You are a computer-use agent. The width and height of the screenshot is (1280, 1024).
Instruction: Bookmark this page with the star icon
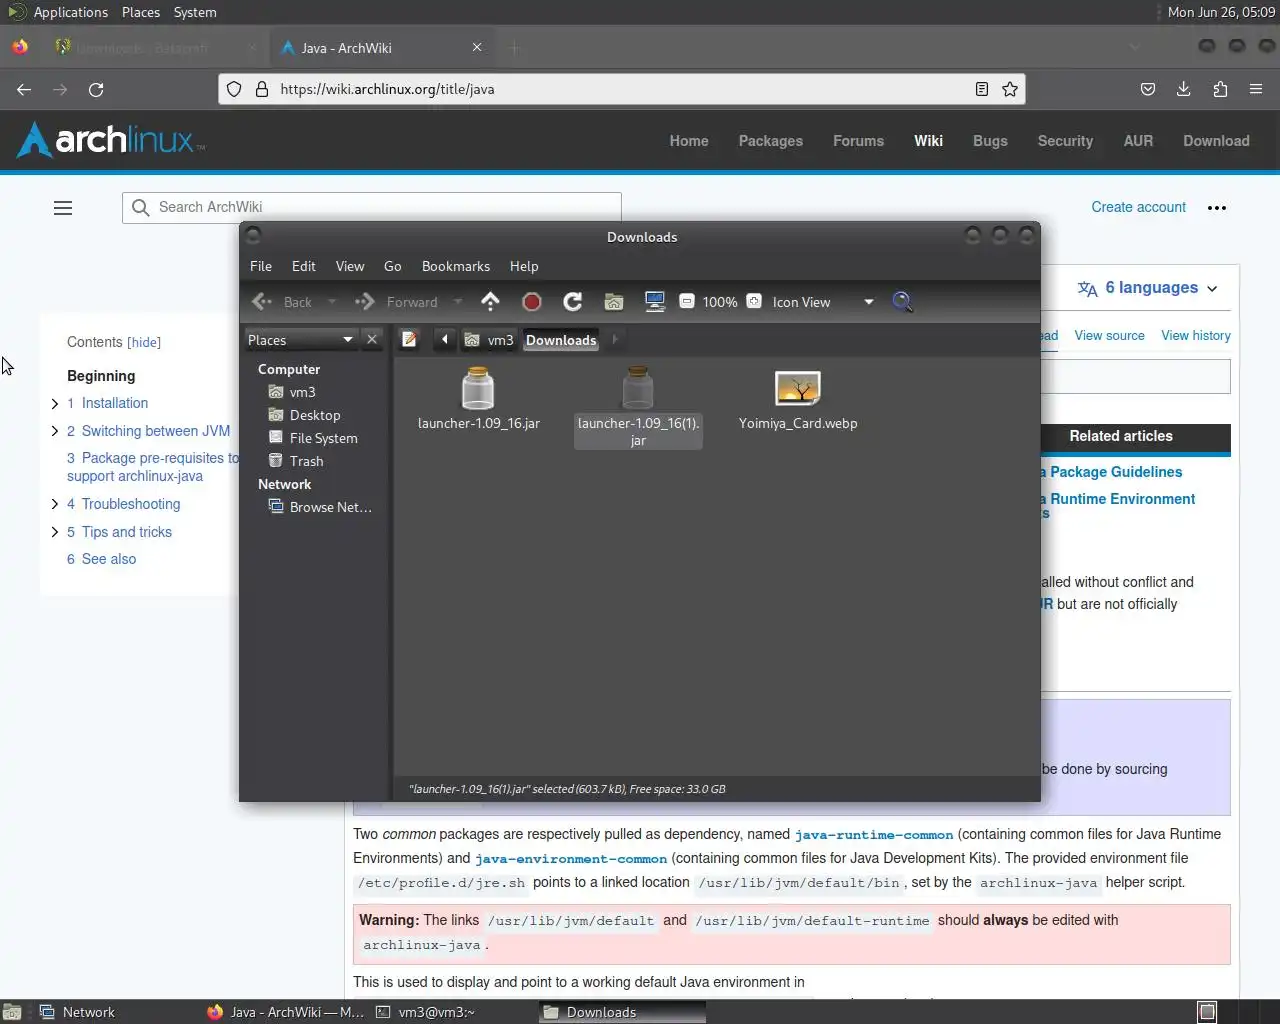coord(1010,89)
